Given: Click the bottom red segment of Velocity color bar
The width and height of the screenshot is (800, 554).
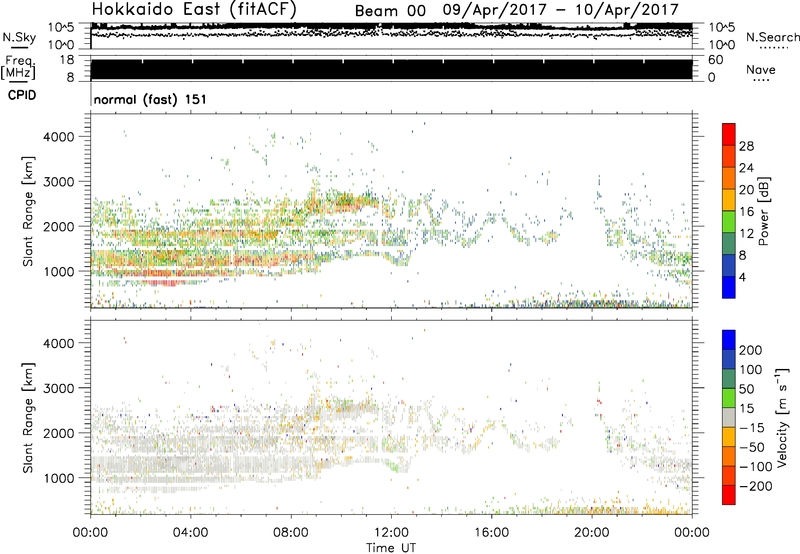Looking at the screenshot, I should [x=729, y=495].
